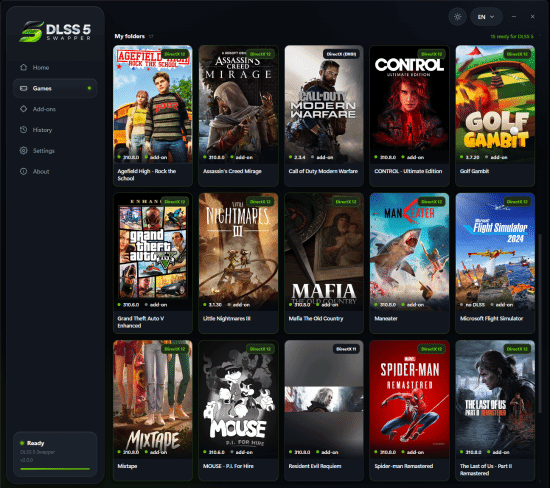This screenshot has height=488, width=550.
Task: Select the Control Ultimate Edition game card
Action: tap(409, 116)
